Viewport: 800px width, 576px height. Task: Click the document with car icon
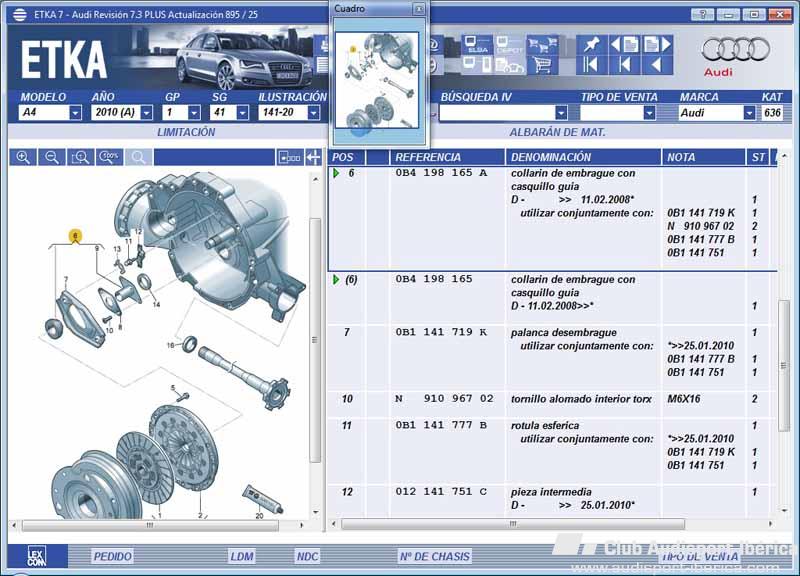coord(509,65)
